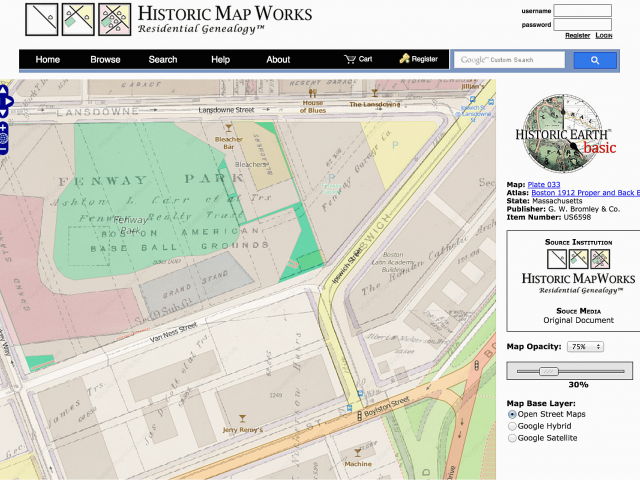Image resolution: width=640 pixels, height=480 pixels.
Task: Click the Register link below password field
Action: 578,36
